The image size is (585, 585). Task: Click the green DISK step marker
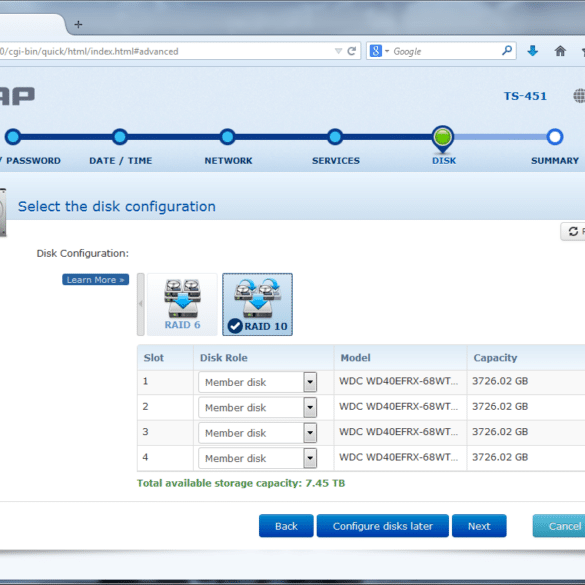443,137
